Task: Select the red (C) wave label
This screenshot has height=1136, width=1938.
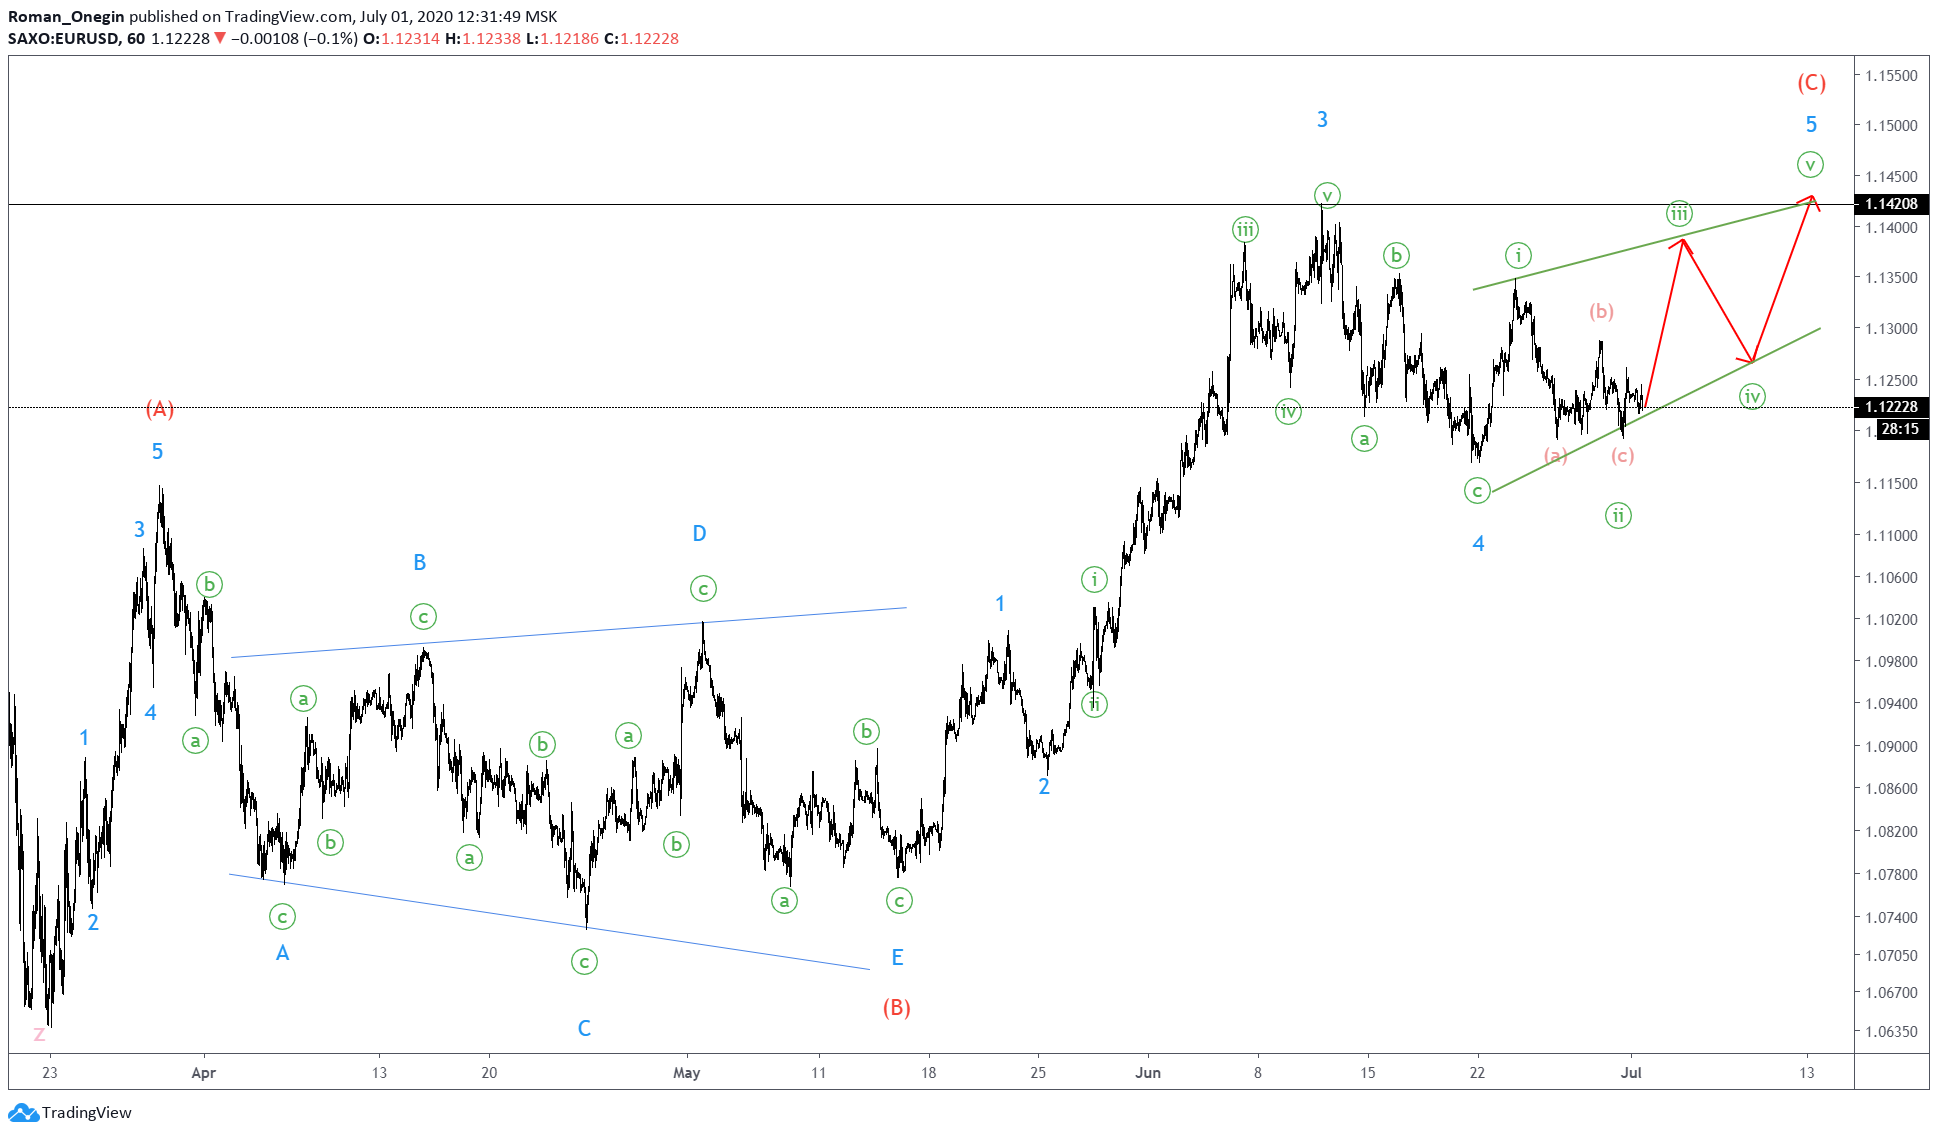Action: tap(1811, 83)
